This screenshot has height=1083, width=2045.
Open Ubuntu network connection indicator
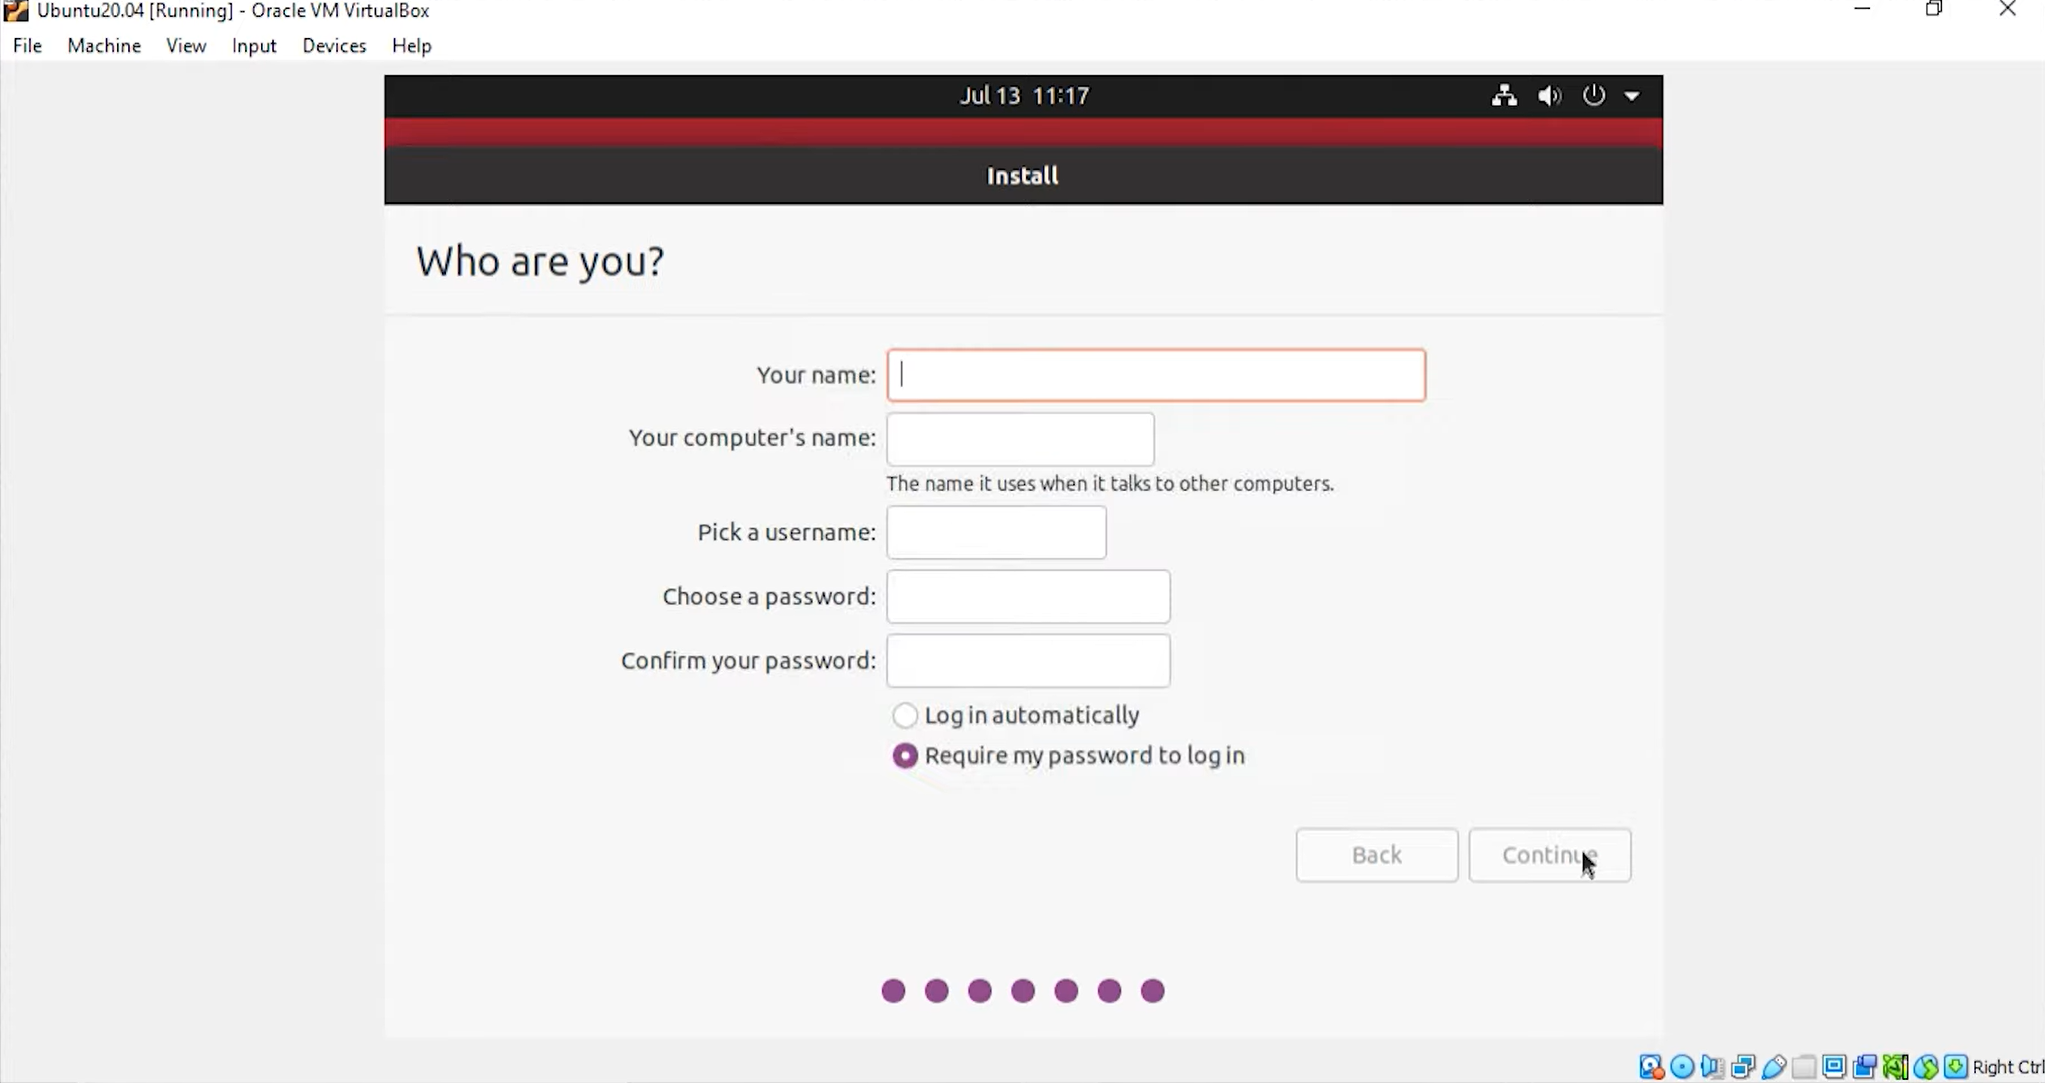point(1504,96)
